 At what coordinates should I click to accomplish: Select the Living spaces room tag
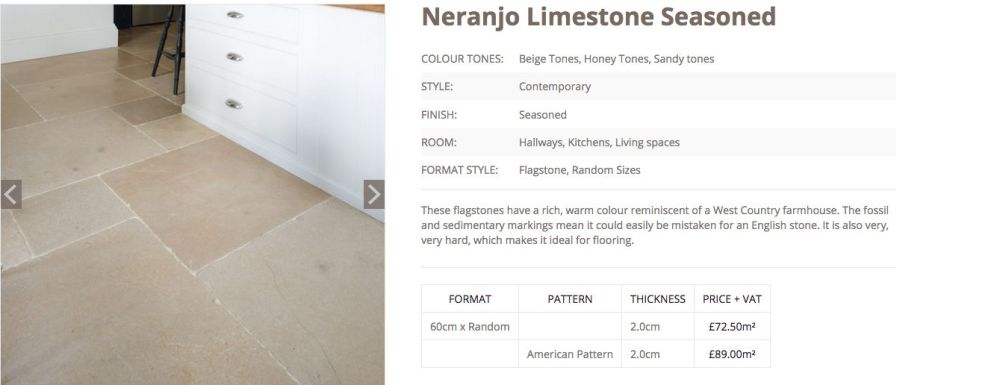click(x=647, y=143)
